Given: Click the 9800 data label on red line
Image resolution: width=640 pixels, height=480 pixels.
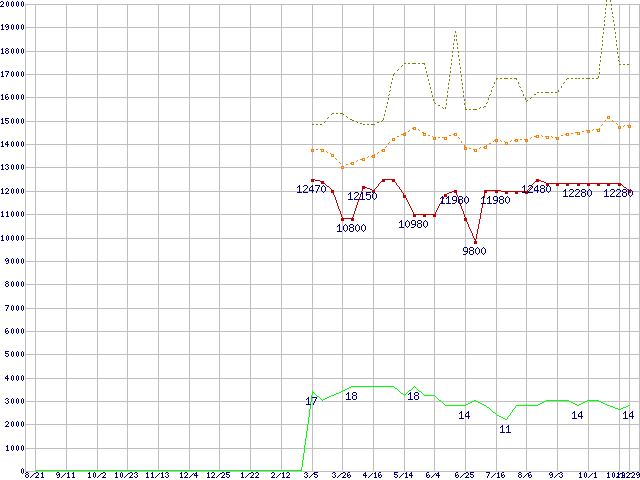Looking at the screenshot, I should pyautogui.click(x=474, y=251).
